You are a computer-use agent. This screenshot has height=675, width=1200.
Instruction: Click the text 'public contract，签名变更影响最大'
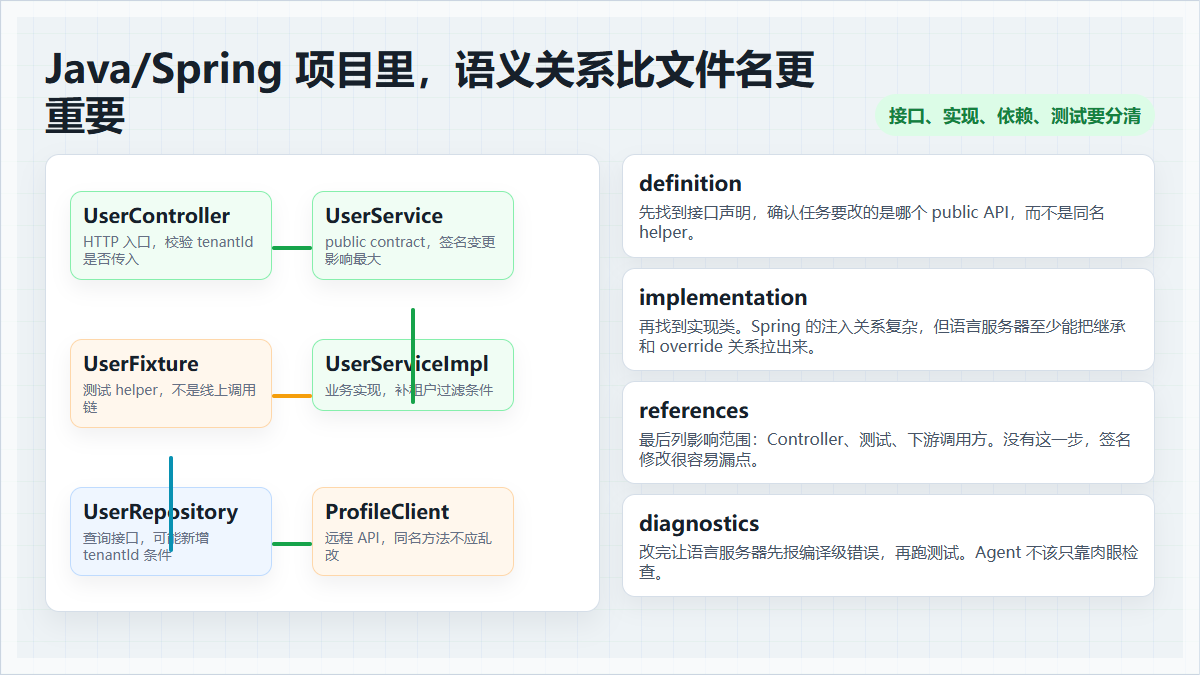click(x=410, y=250)
